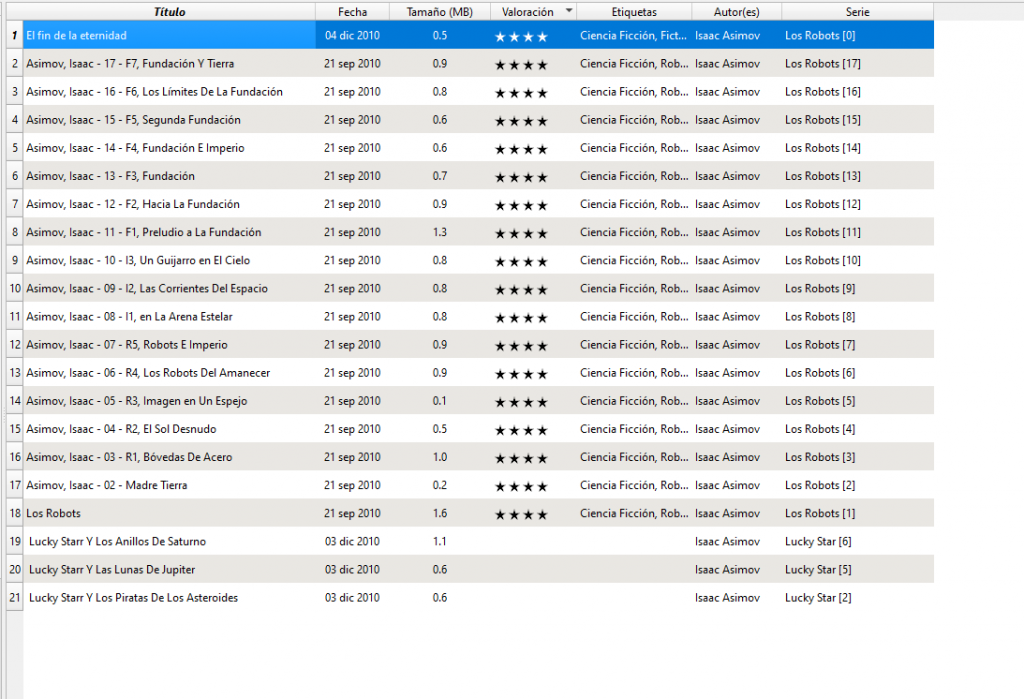Sort by the Etiquetas column header
Screen dimensions: 1024x699
pos(634,12)
